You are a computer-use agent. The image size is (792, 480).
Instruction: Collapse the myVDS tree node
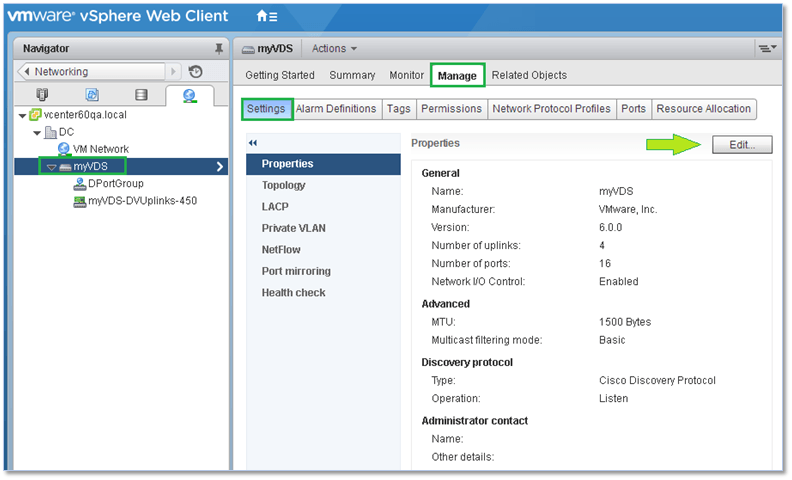pyautogui.click(x=52, y=167)
